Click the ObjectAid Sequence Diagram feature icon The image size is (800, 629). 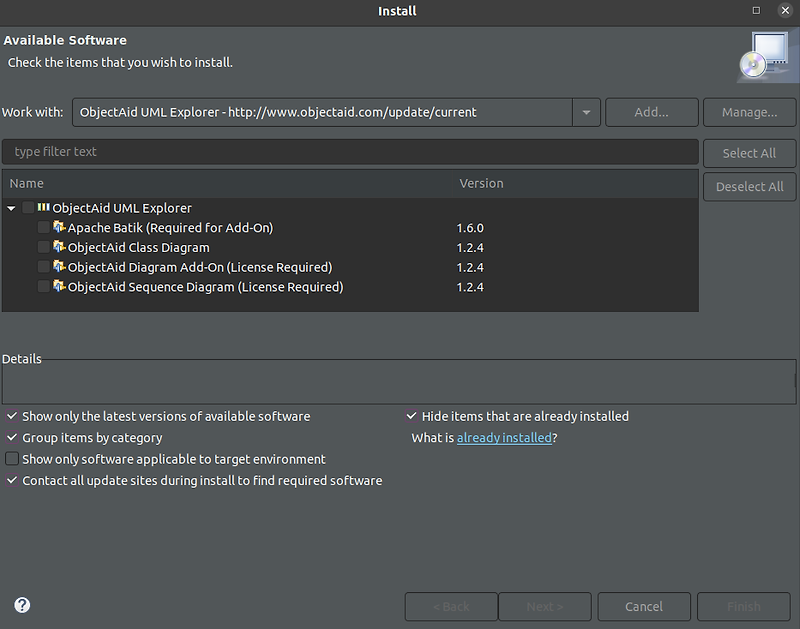59,286
